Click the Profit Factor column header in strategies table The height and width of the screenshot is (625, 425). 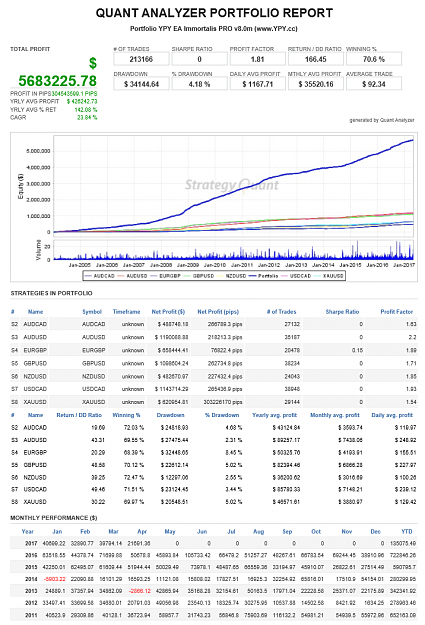coord(397,312)
